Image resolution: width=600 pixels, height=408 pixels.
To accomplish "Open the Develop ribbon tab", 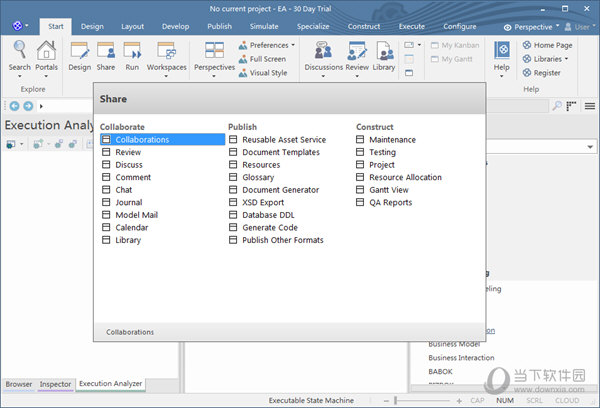I will (x=175, y=26).
